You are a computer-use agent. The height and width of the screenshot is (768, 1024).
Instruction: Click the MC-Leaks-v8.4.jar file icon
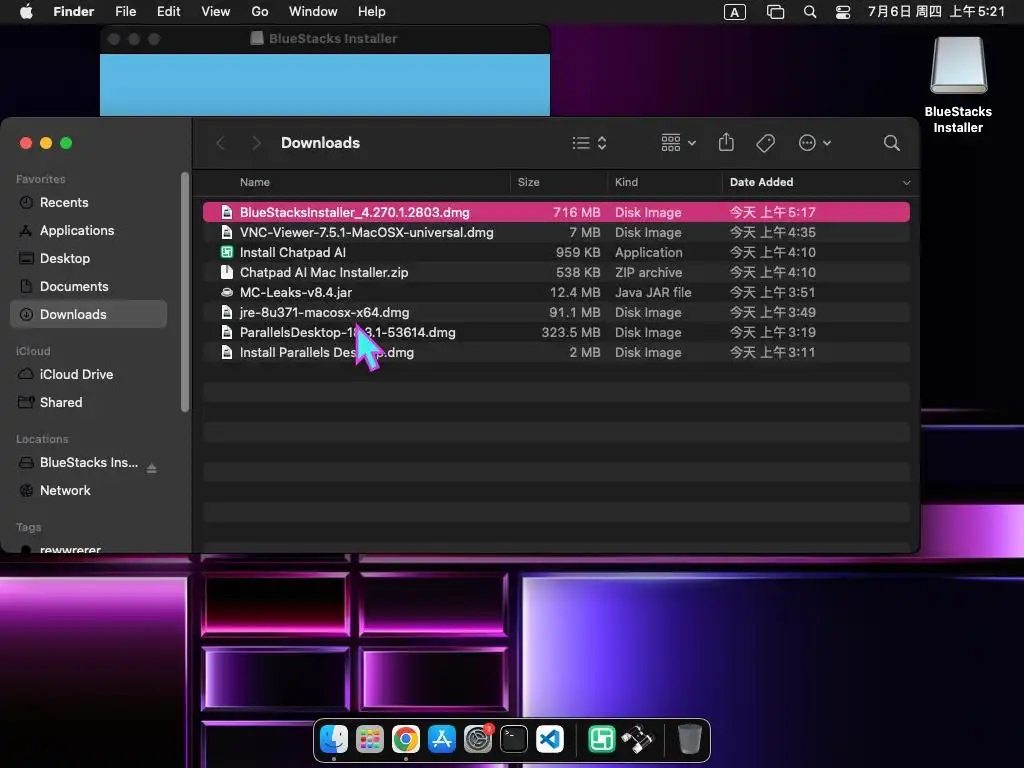point(227,292)
